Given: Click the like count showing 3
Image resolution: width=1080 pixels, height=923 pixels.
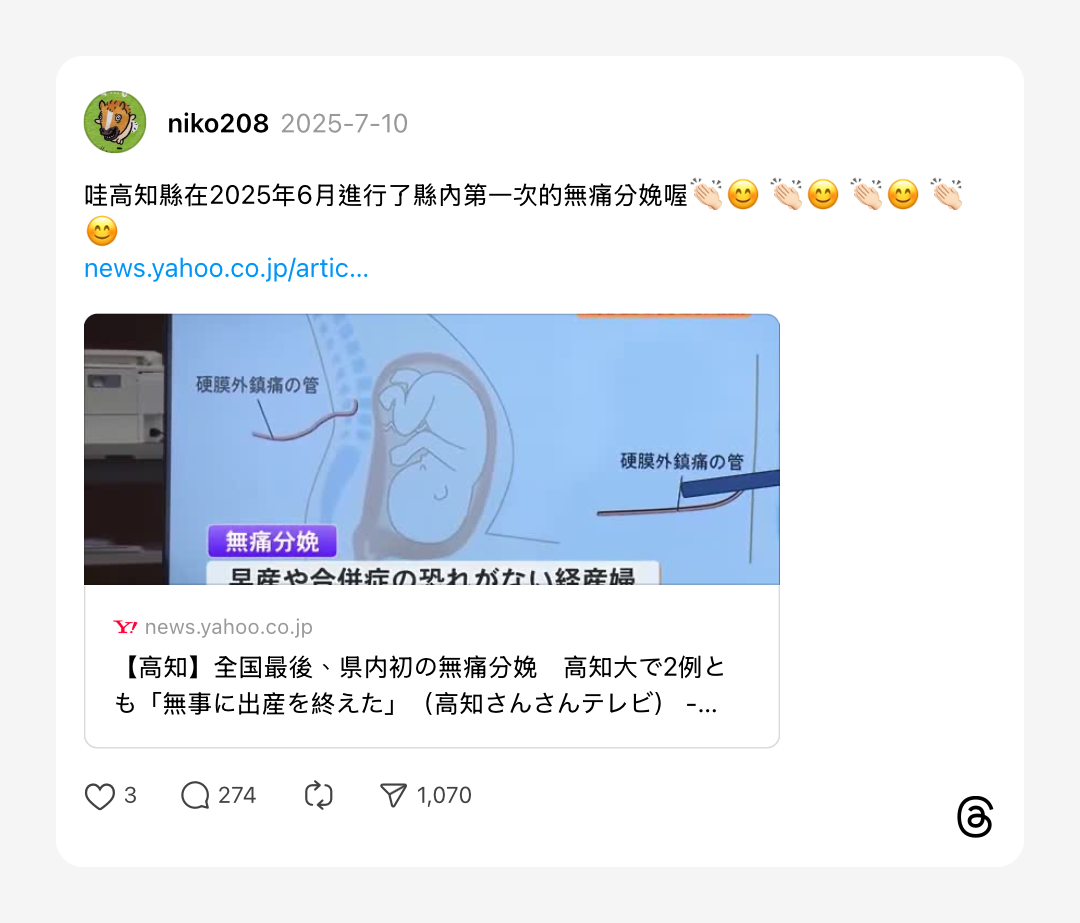Looking at the screenshot, I should (x=130, y=796).
